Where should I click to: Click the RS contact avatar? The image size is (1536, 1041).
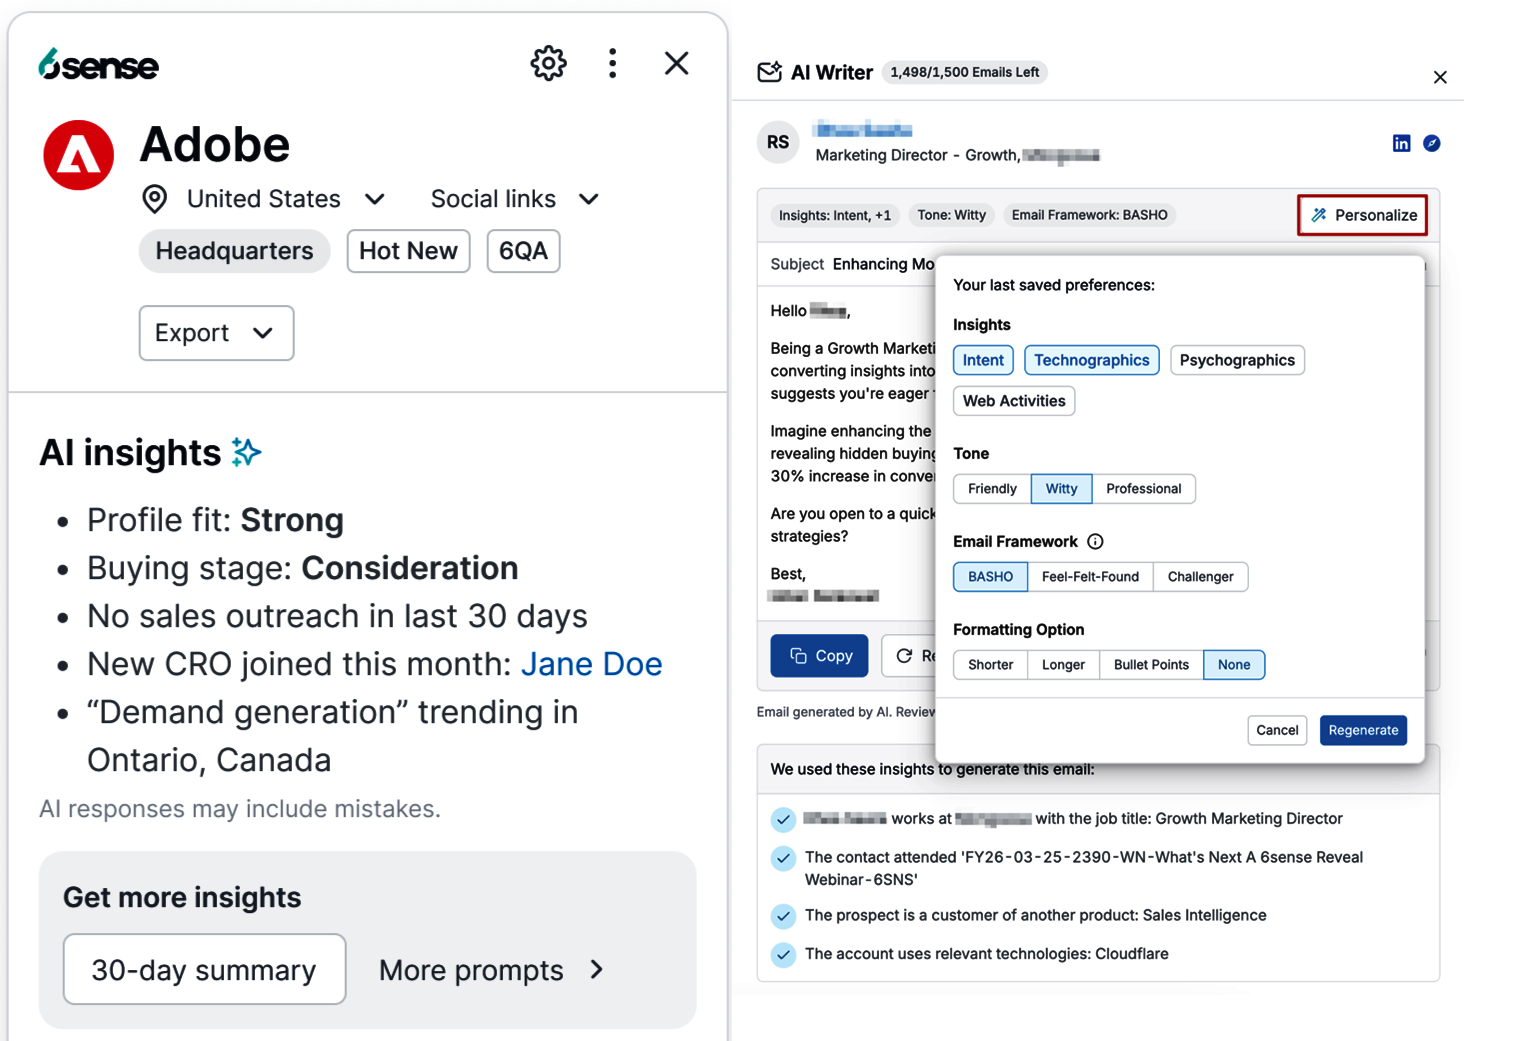(x=778, y=142)
